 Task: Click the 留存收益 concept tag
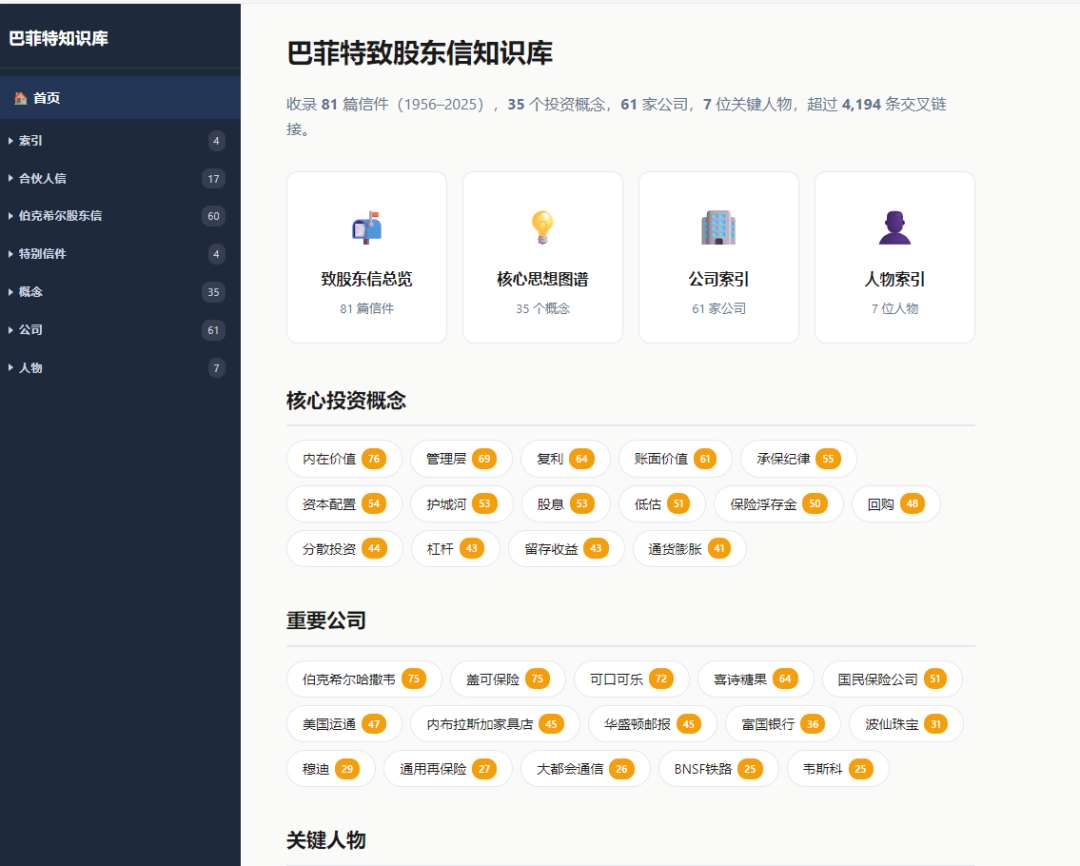[566, 548]
